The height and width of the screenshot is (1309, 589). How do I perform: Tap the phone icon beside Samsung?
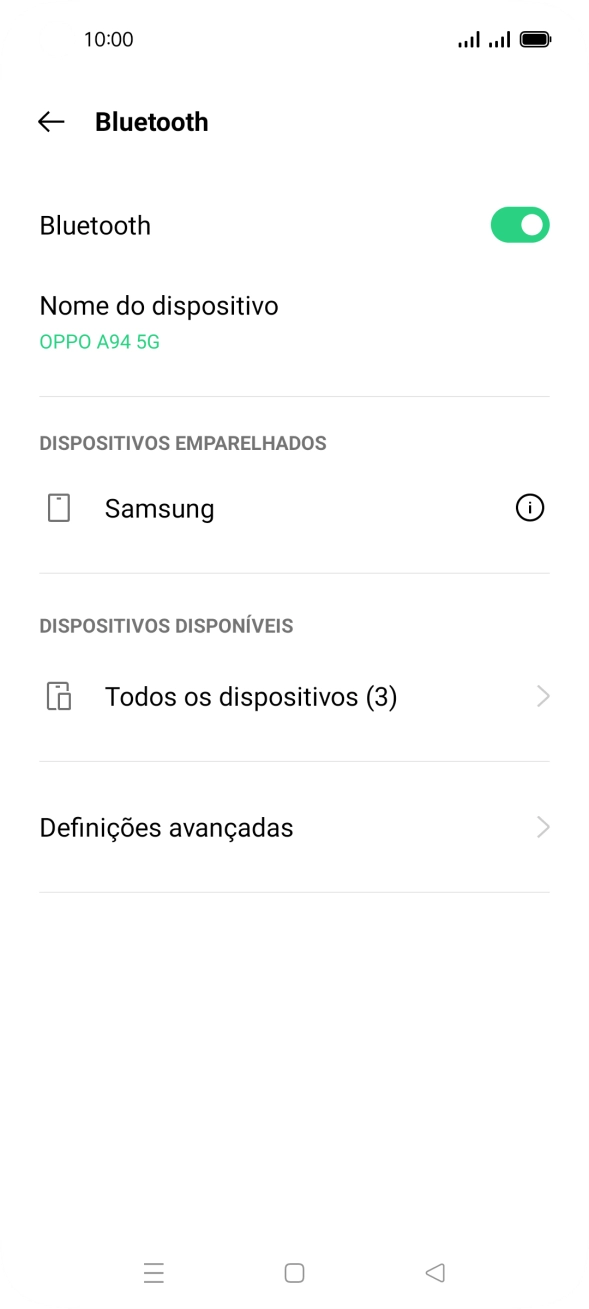60,508
